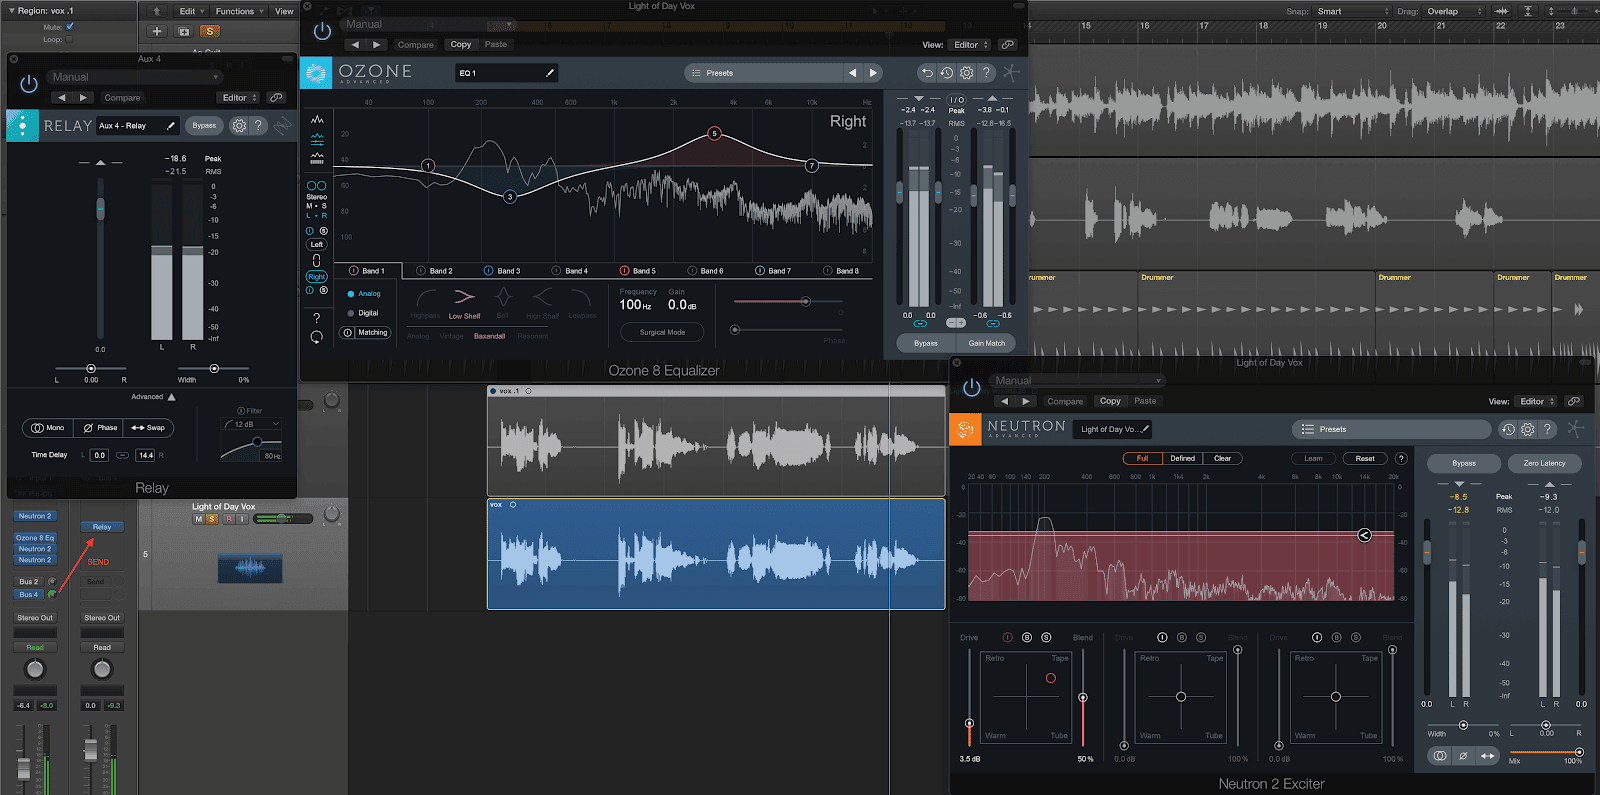Click the pencil icon beside EQ 1 name
This screenshot has width=1600, height=795.
coord(549,73)
